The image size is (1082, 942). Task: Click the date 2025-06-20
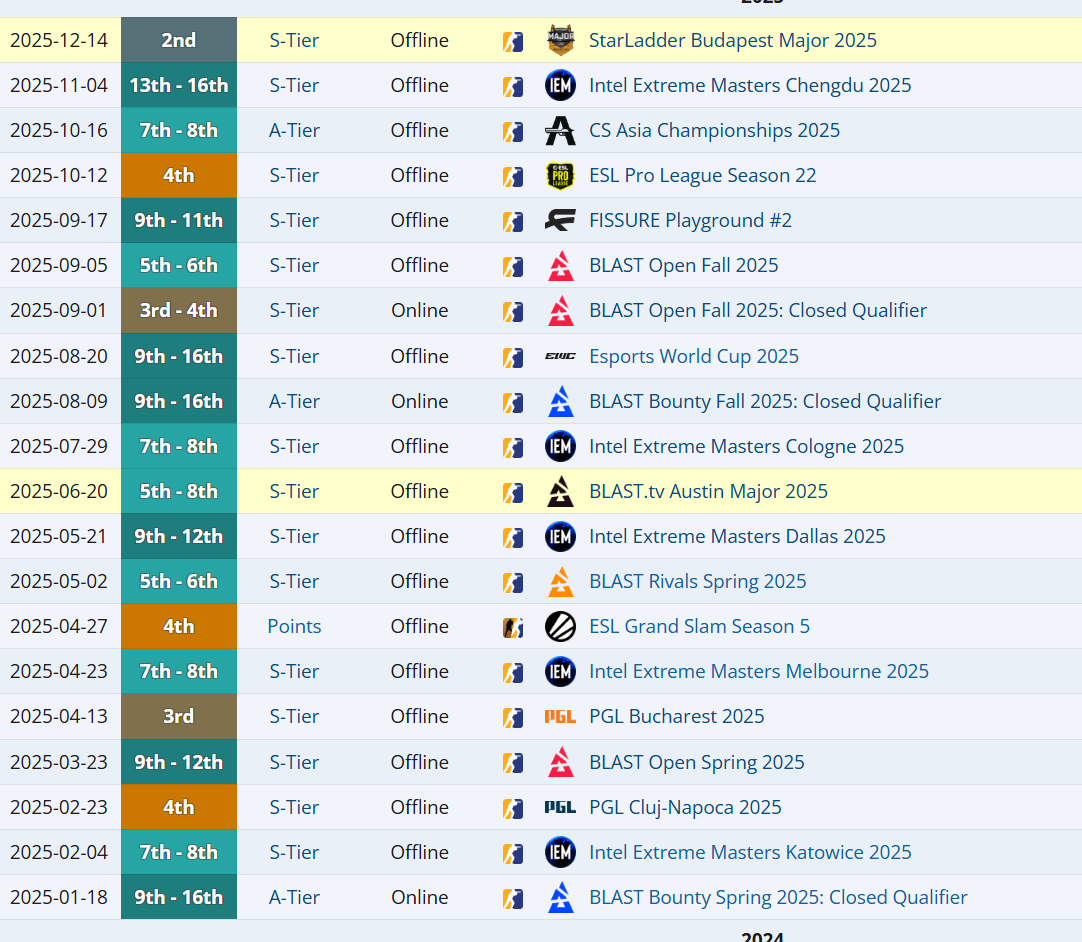59,491
